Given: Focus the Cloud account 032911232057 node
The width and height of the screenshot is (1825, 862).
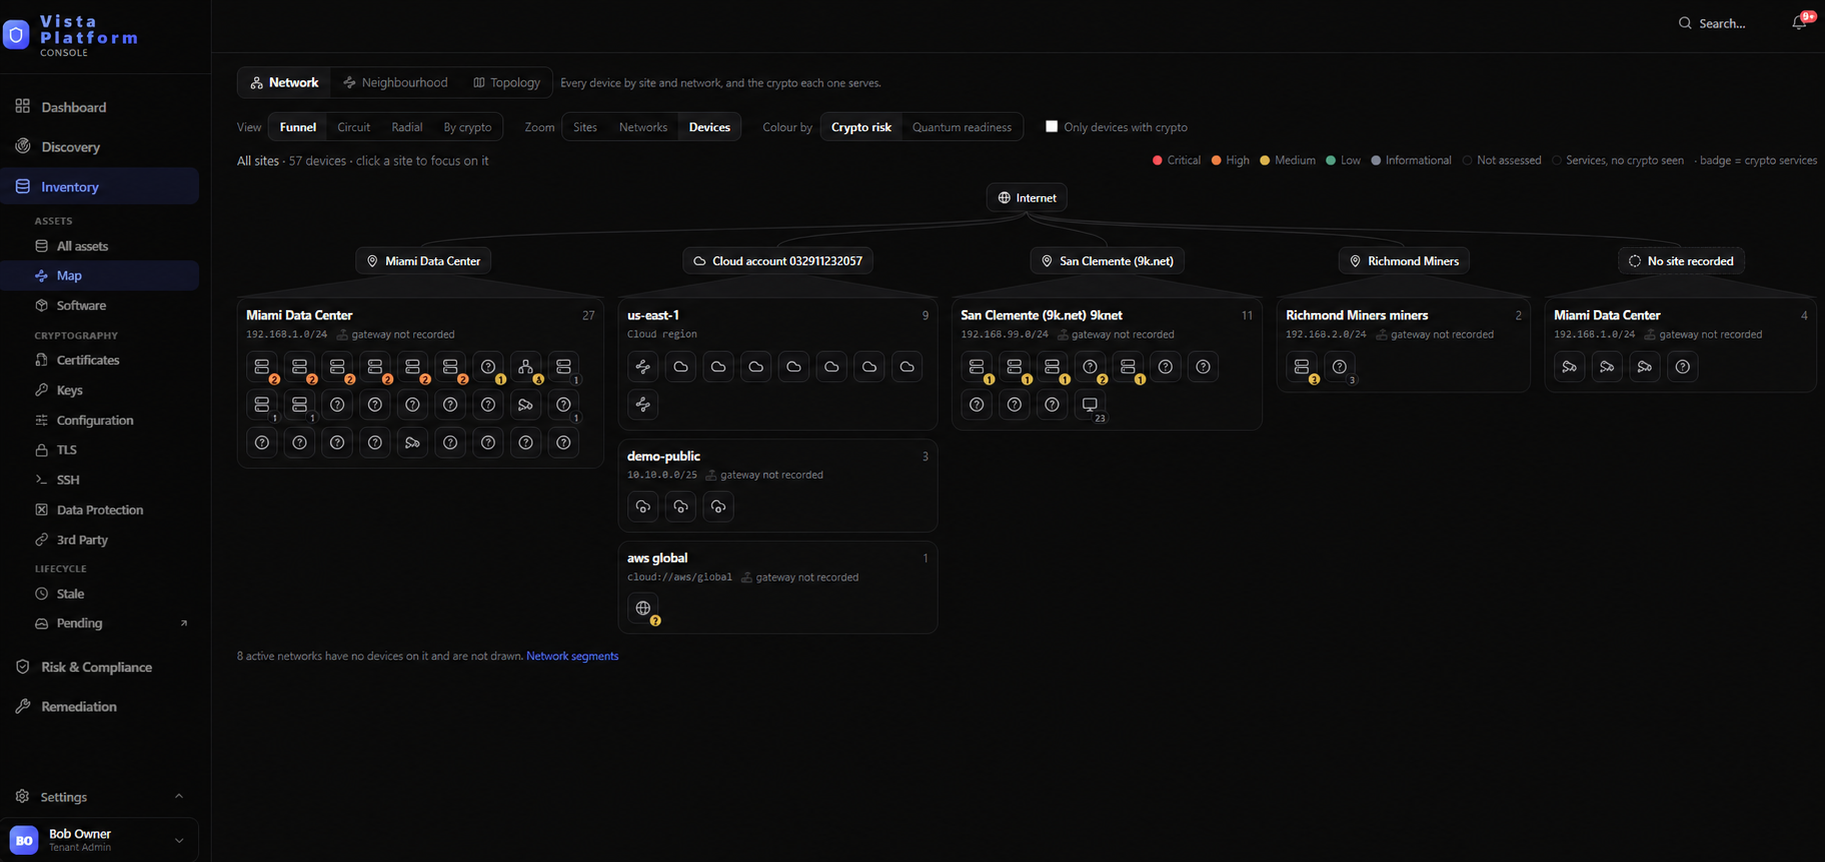Looking at the screenshot, I should coord(777,261).
